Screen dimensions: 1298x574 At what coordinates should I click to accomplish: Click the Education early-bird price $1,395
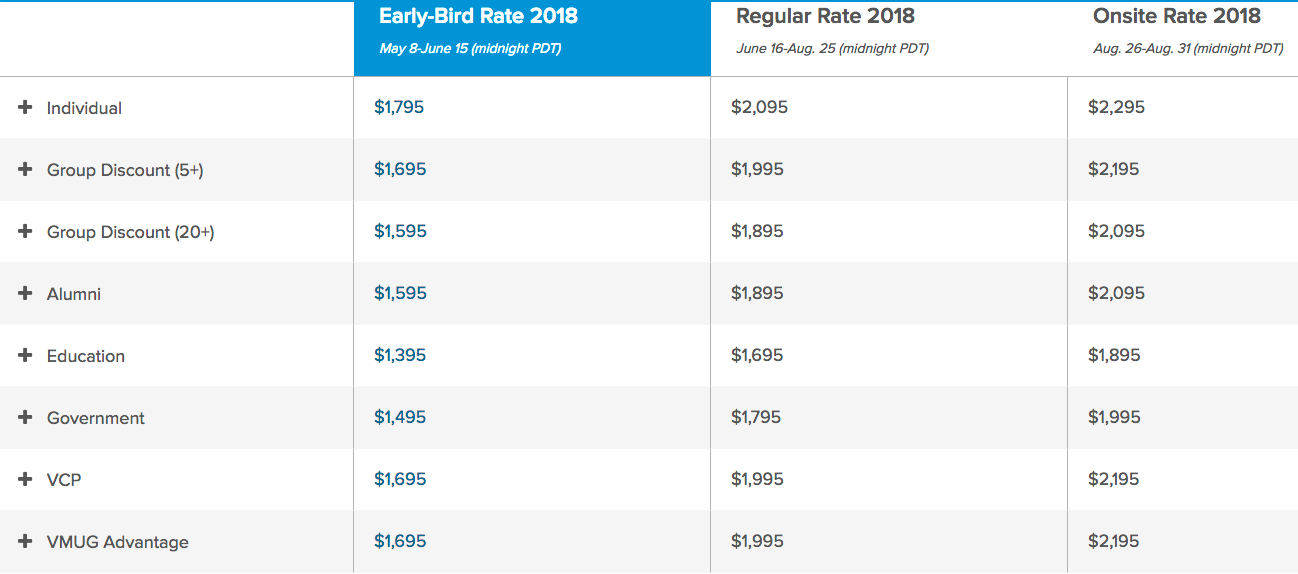click(x=400, y=355)
